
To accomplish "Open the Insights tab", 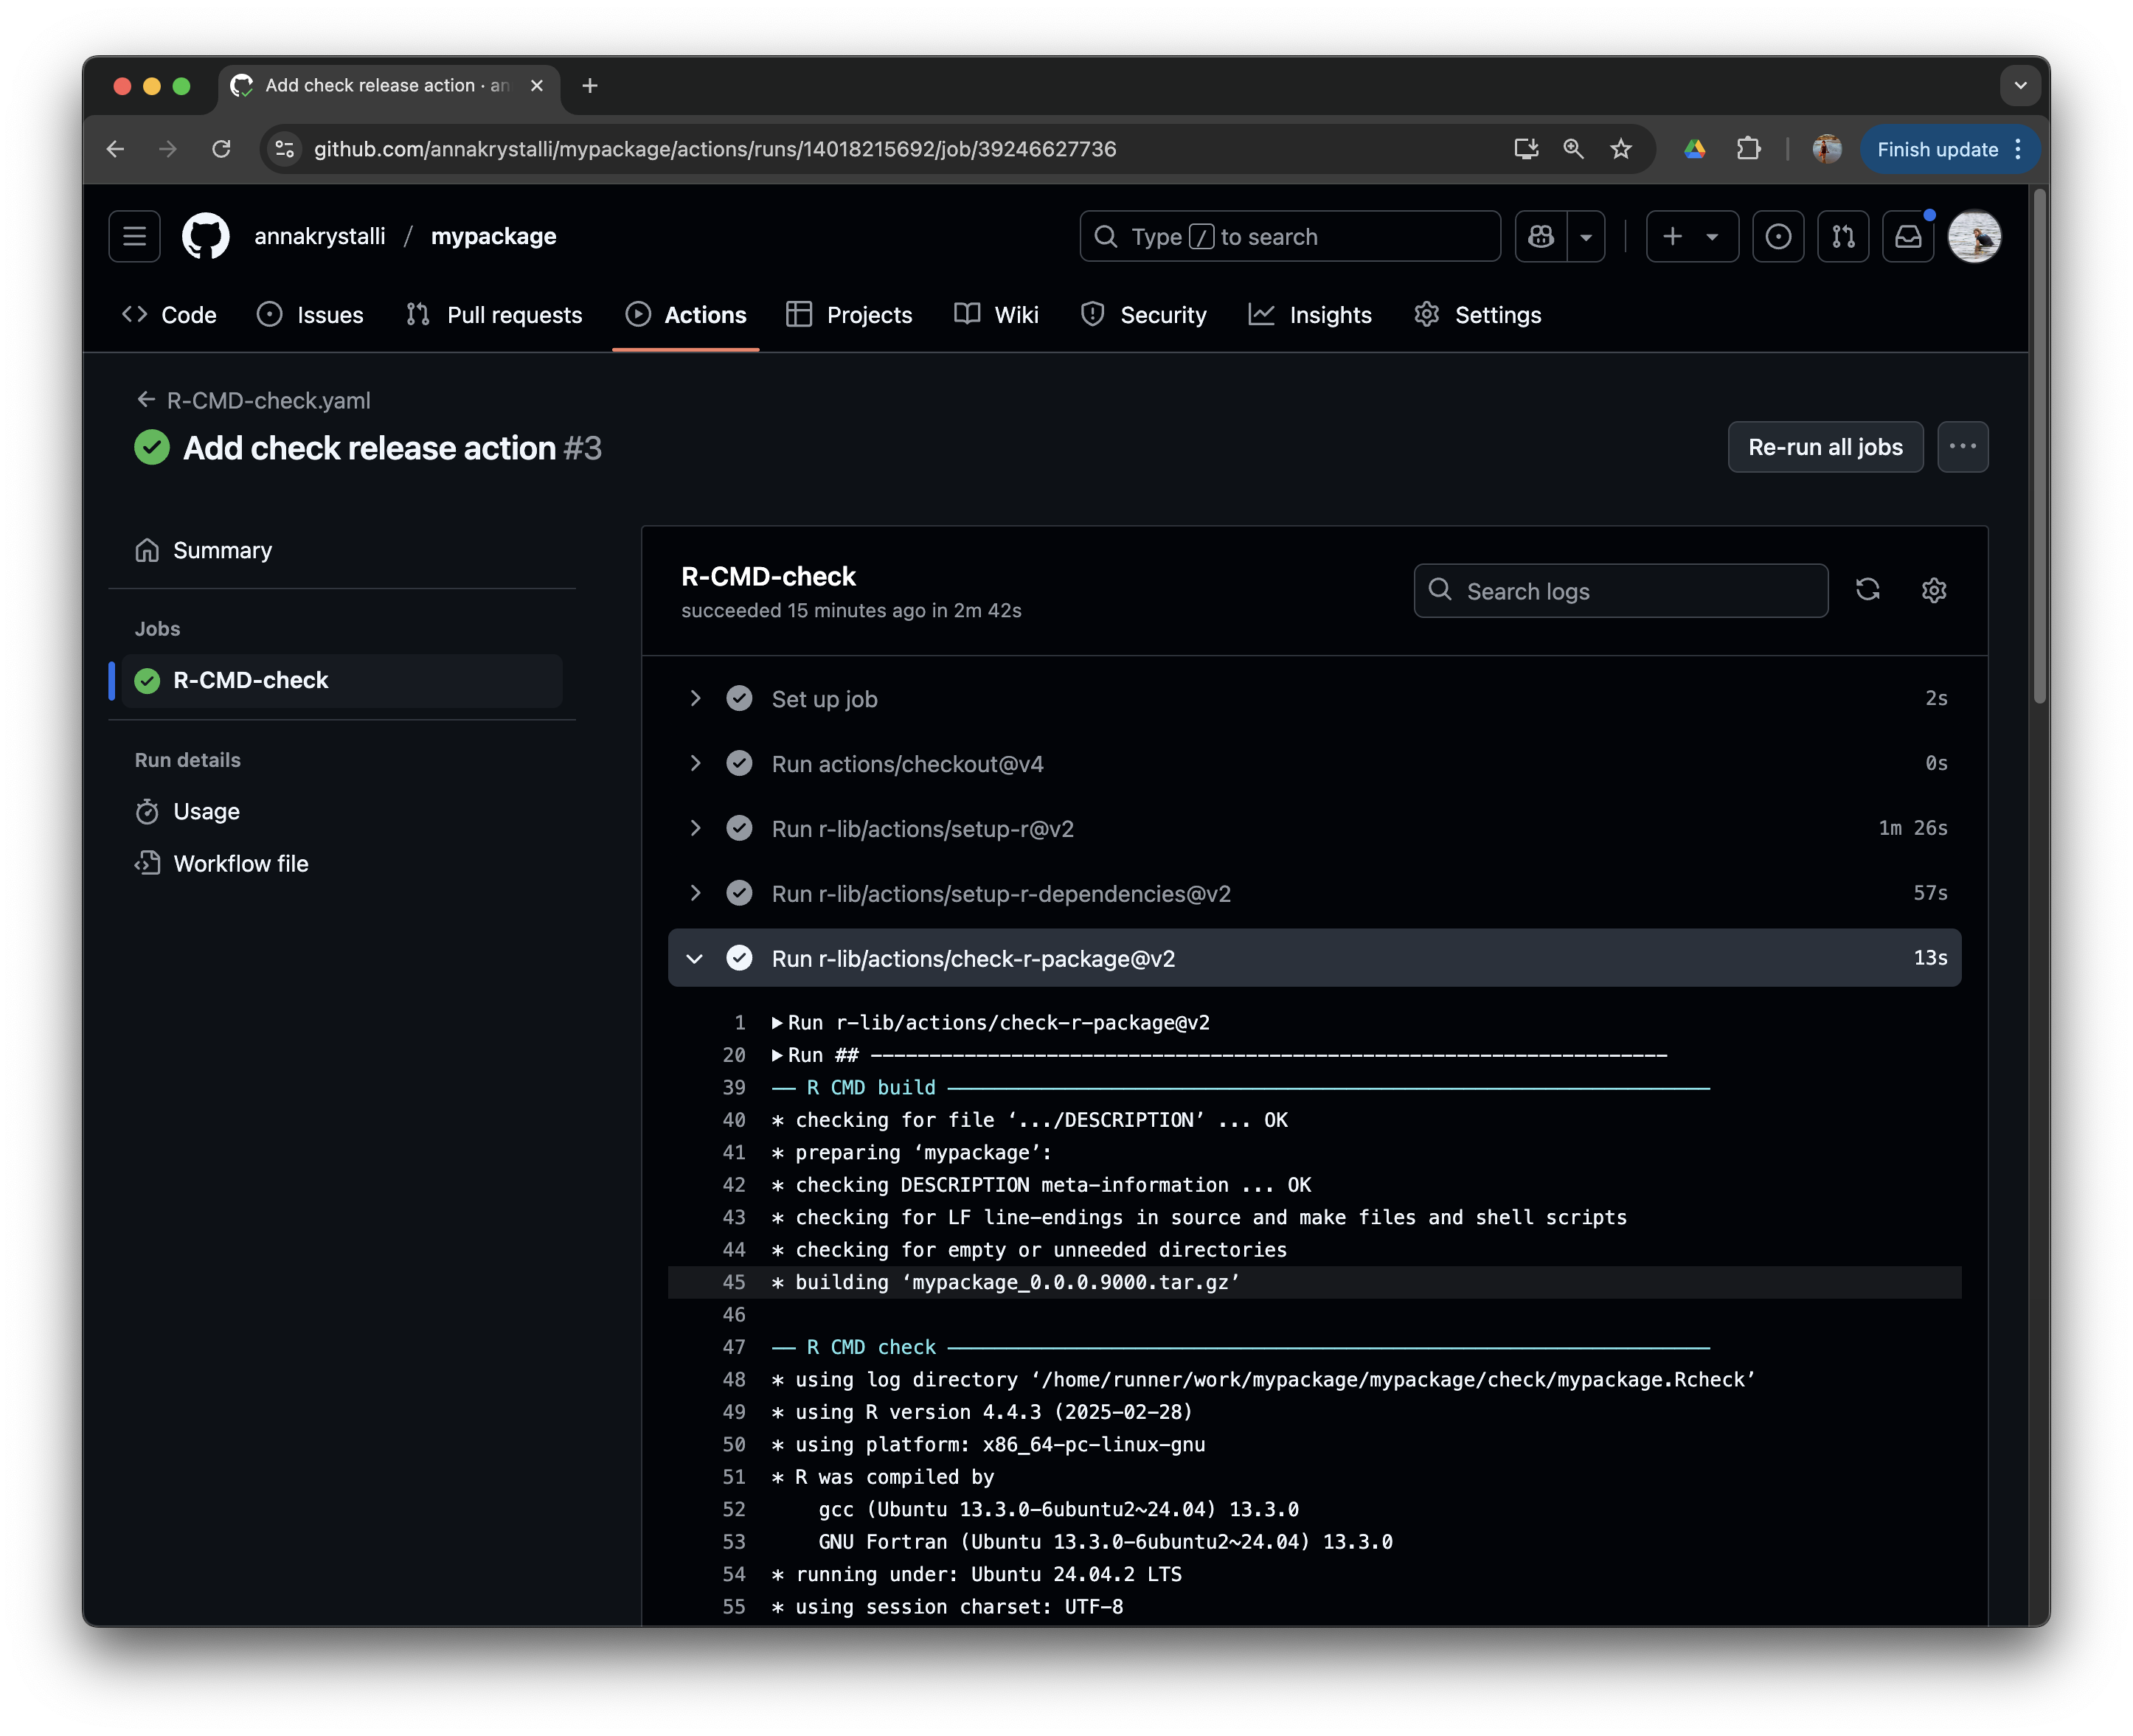I will click(1310, 315).
